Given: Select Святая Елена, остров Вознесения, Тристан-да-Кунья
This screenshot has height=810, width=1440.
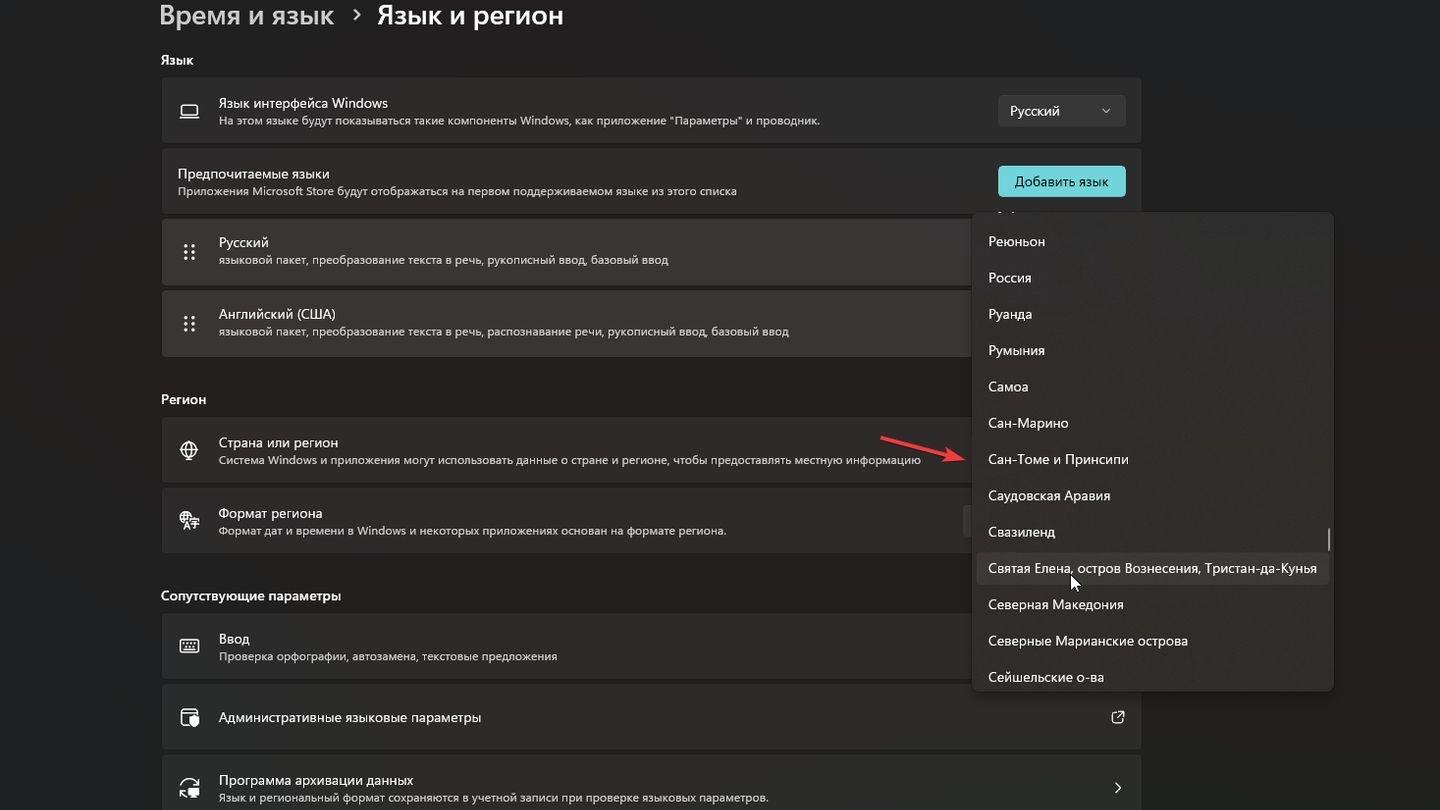Looking at the screenshot, I should point(1152,568).
